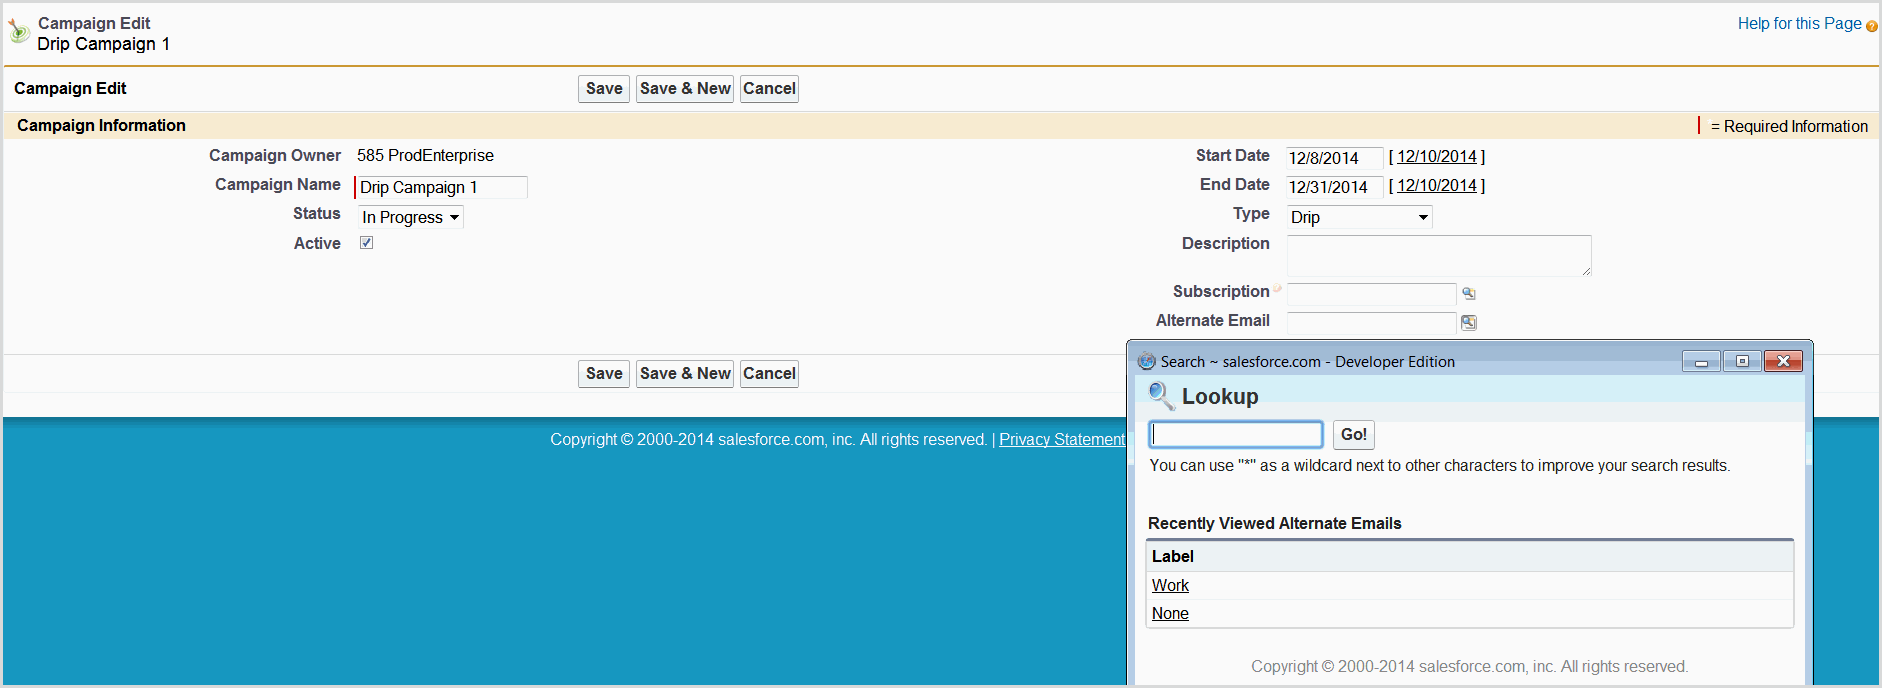Expand the Status dropdown
1882x688 pixels.
pos(411,217)
